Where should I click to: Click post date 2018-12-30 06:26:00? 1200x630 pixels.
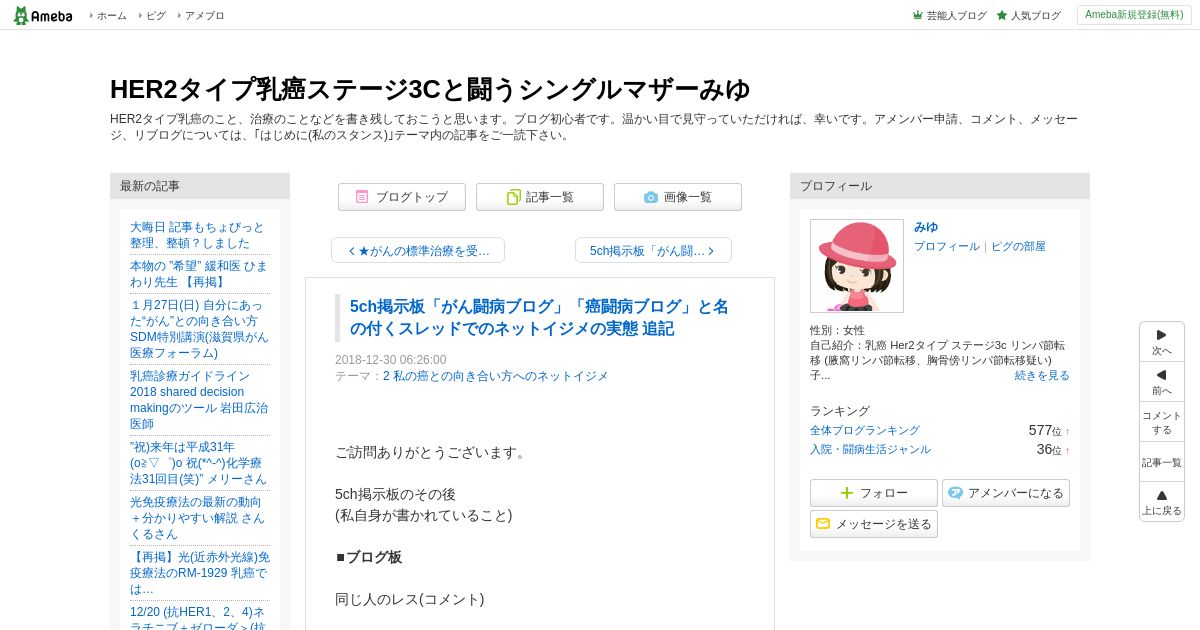(391, 360)
